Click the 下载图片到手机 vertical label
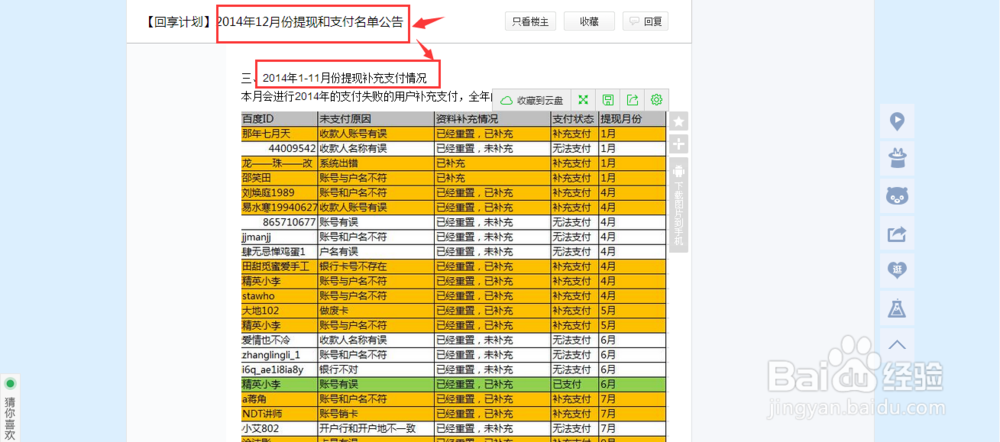 [x=679, y=214]
